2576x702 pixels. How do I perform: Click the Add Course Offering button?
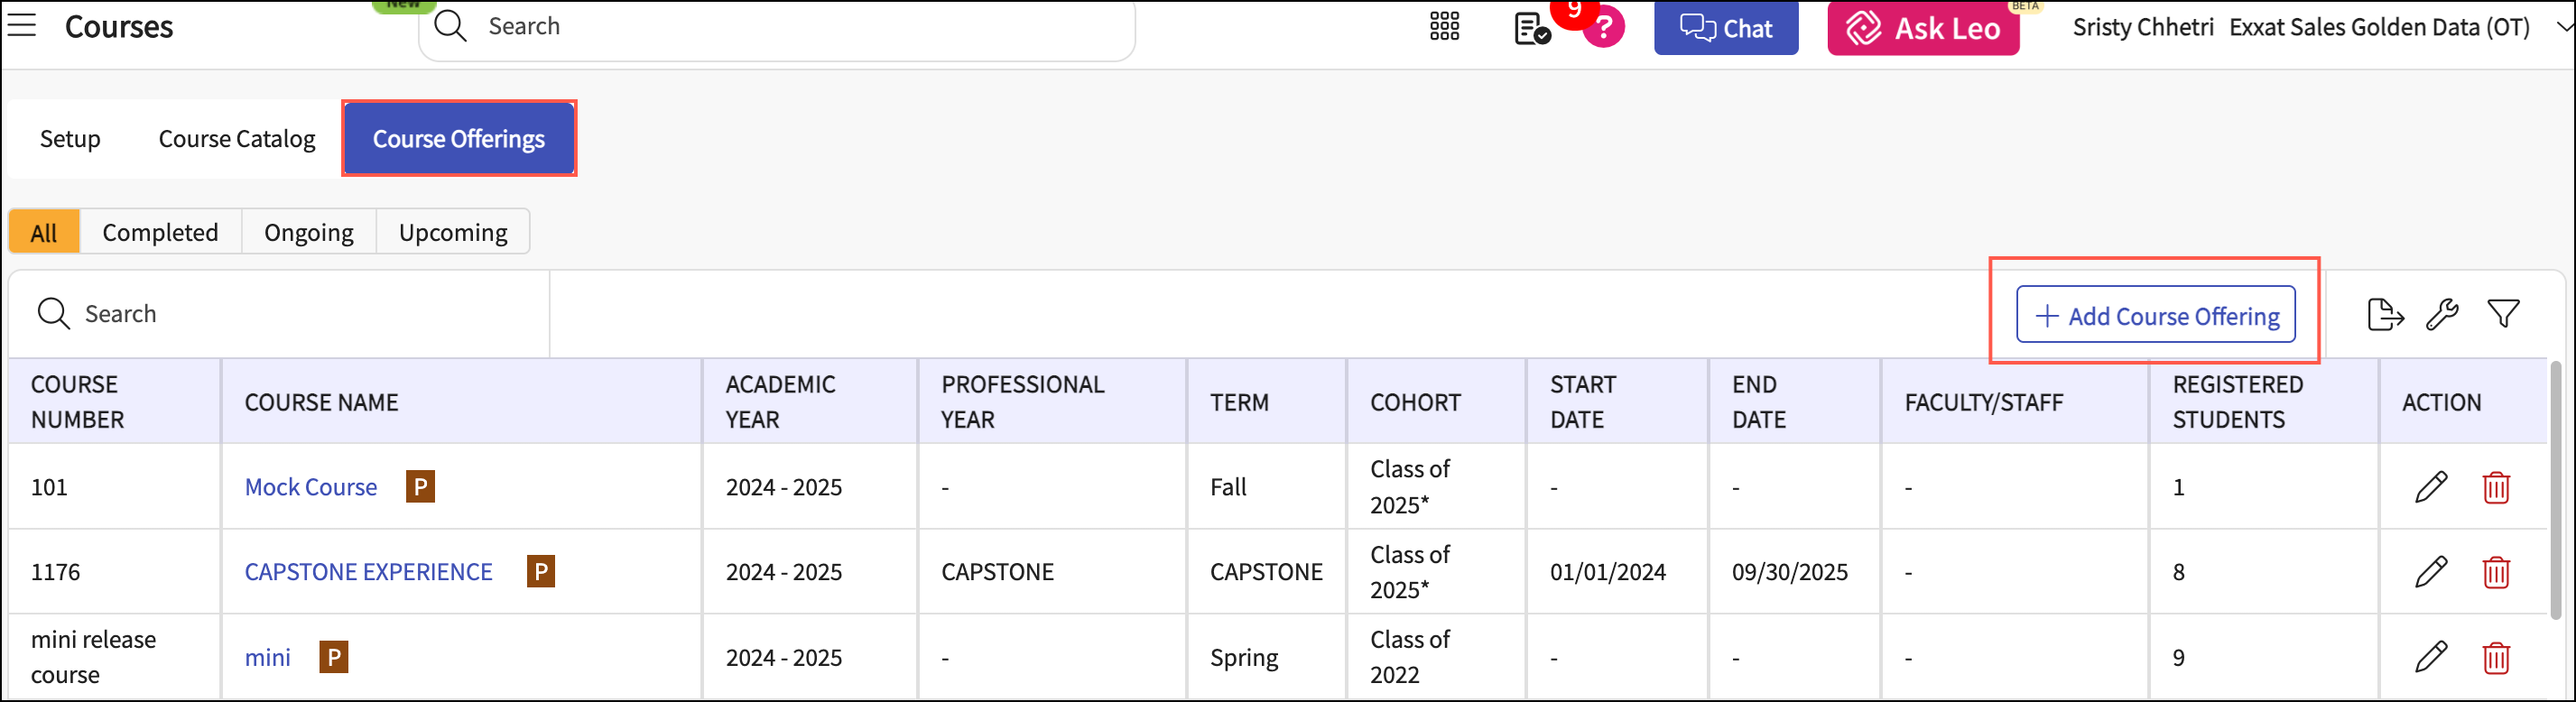coord(2156,315)
